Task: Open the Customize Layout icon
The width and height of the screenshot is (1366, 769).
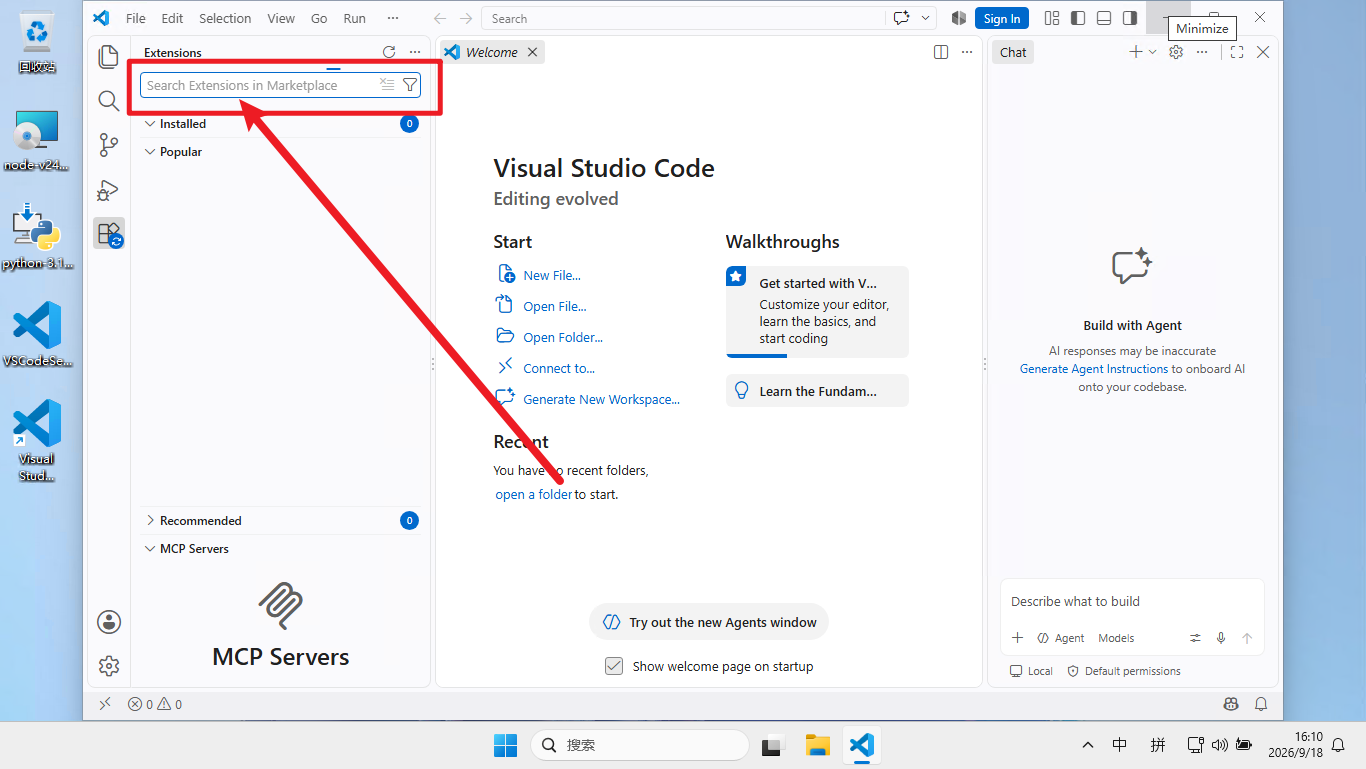Action: pos(1052,18)
